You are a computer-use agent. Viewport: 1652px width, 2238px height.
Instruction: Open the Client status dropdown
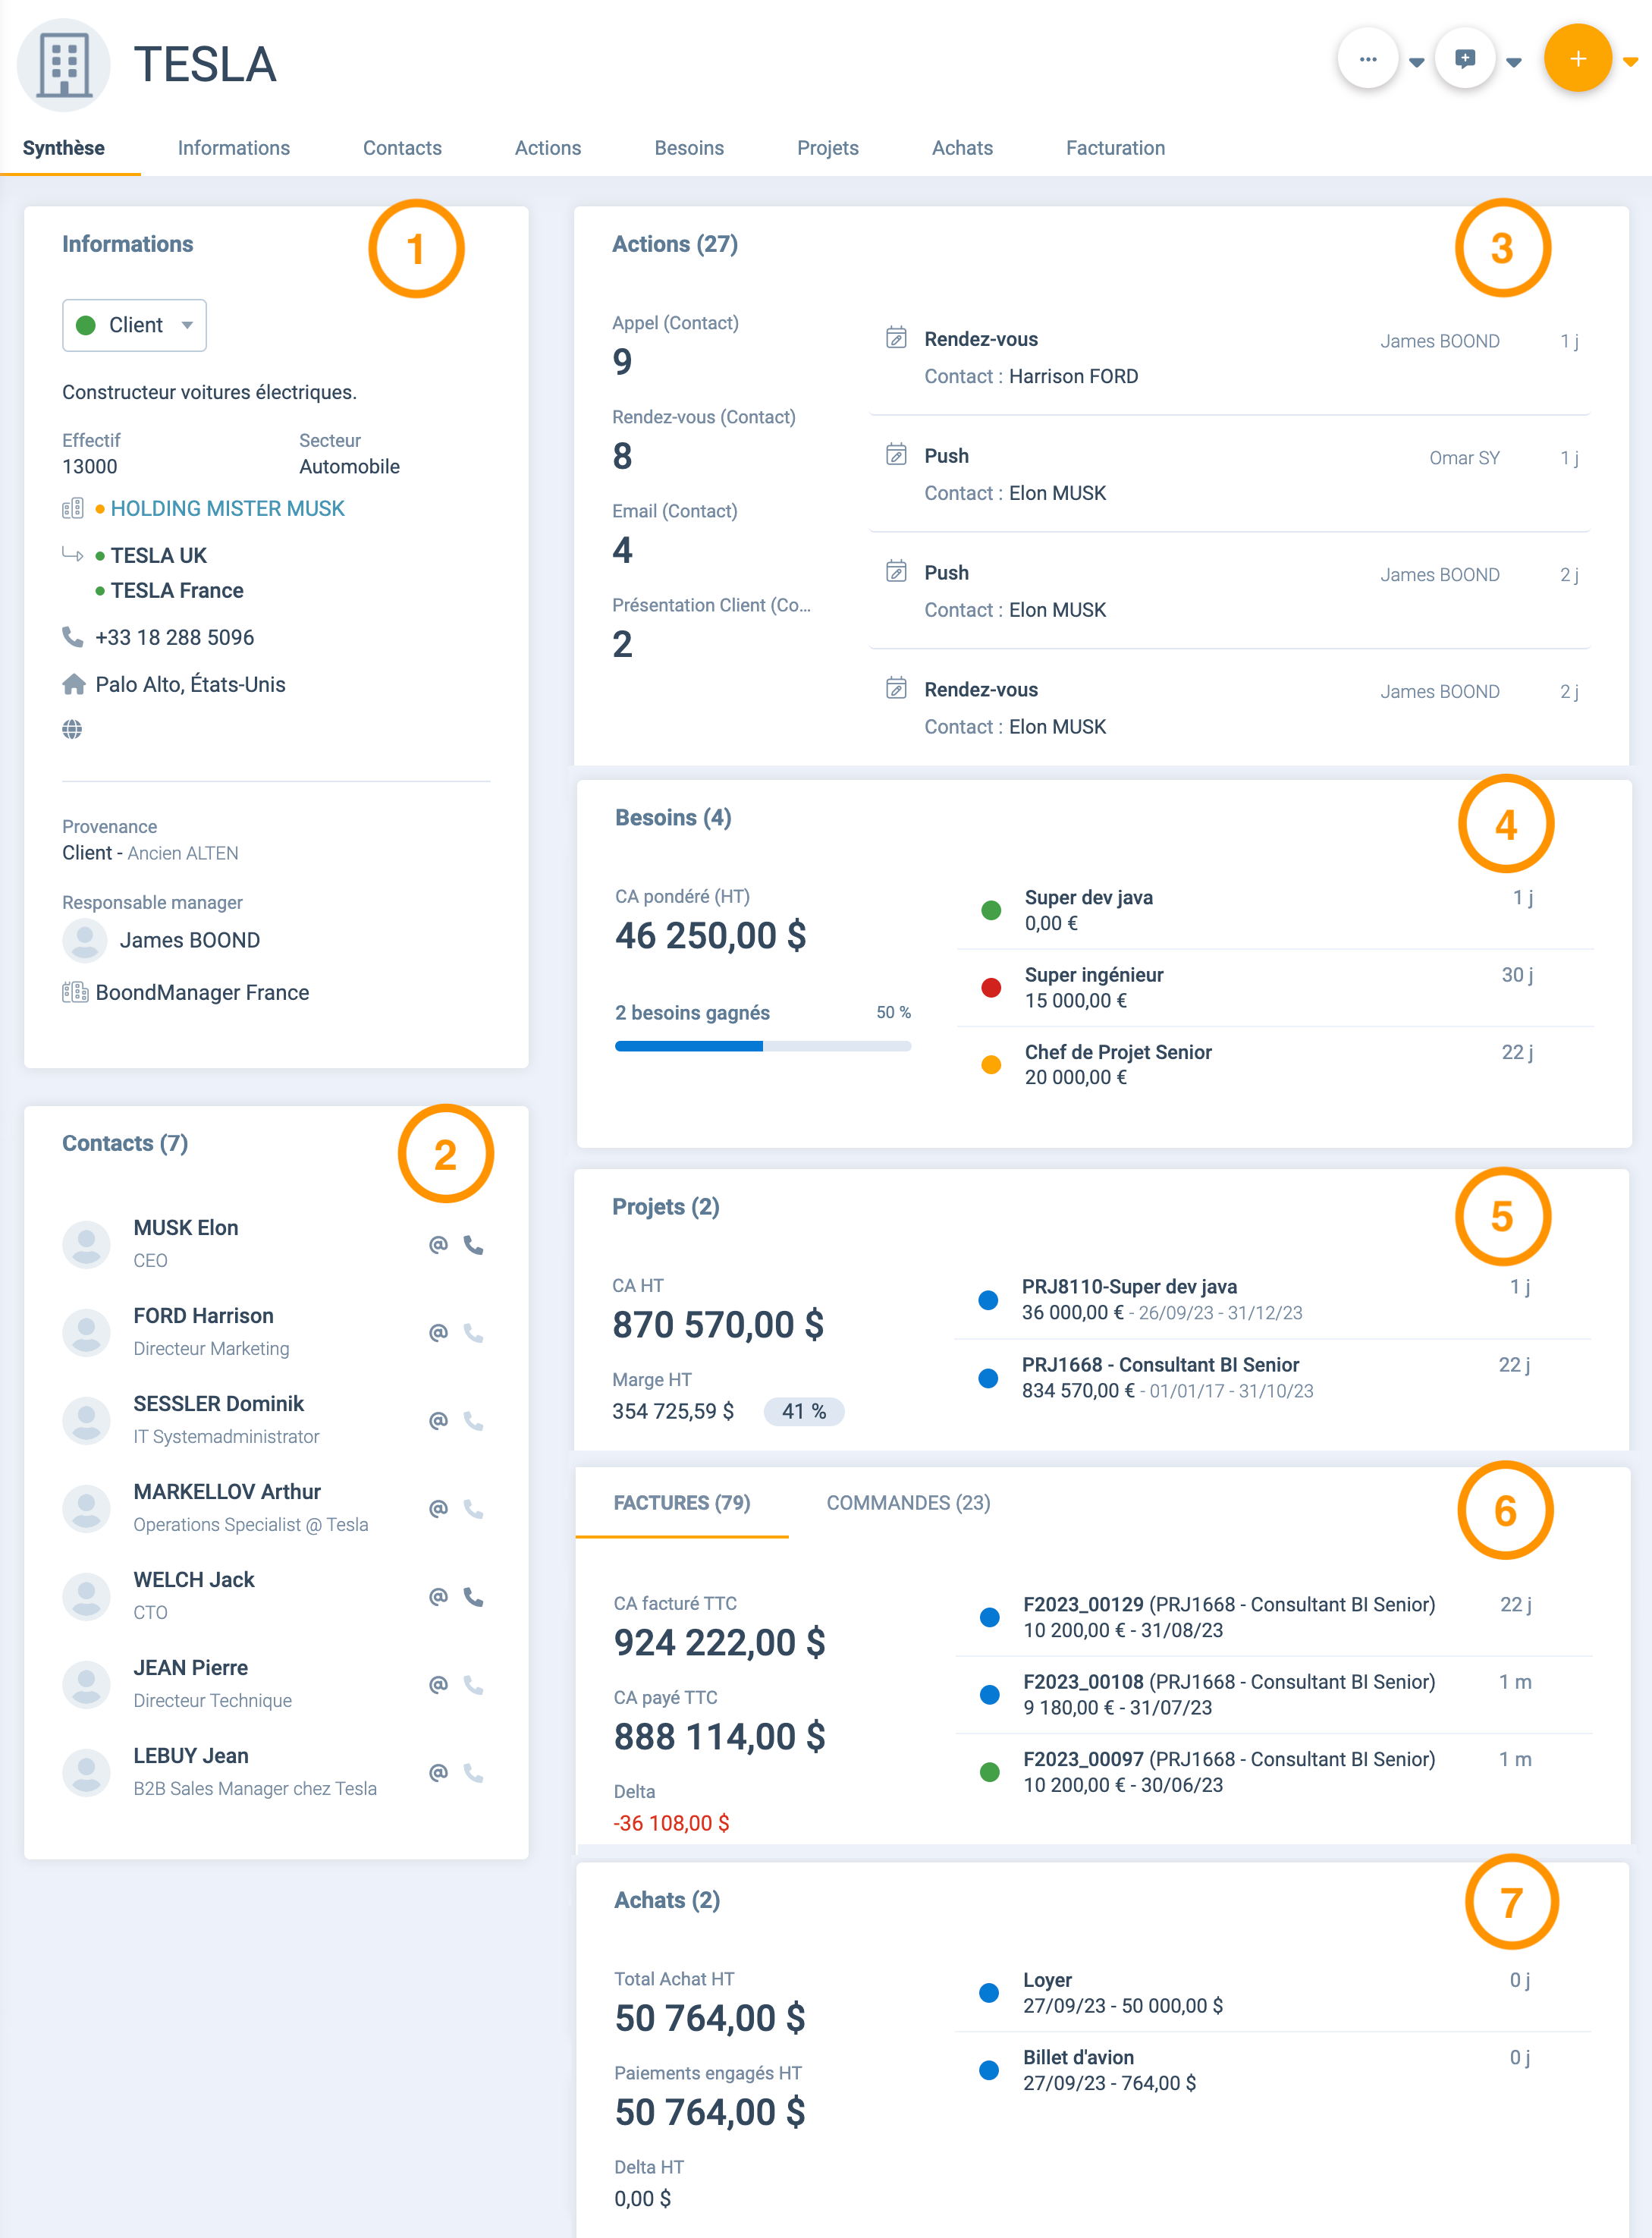(134, 325)
